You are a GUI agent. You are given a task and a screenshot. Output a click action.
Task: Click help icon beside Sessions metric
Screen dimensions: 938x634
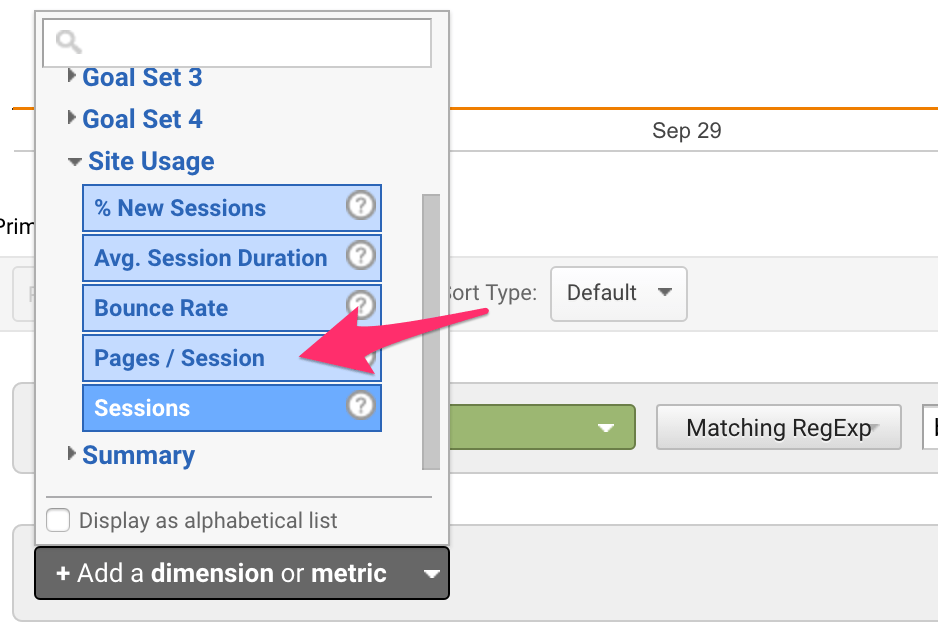tap(361, 406)
